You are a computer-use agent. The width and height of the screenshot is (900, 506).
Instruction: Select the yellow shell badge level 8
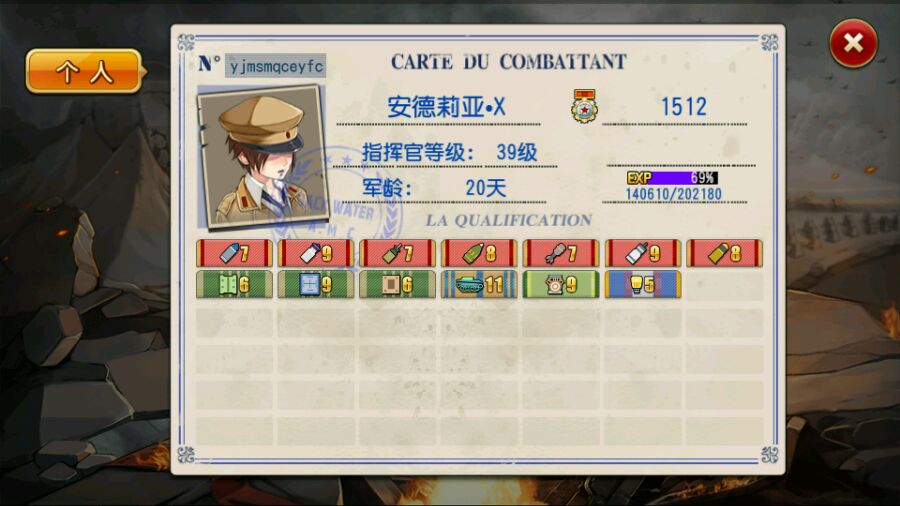(724, 253)
